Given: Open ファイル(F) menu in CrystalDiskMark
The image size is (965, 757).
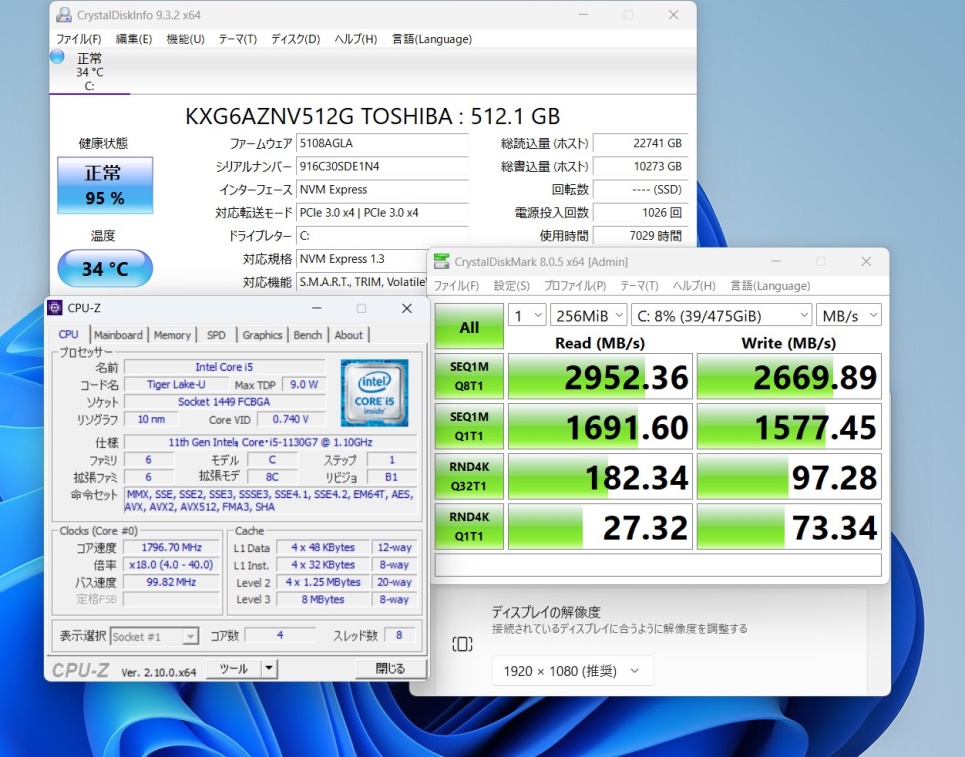Looking at the screenshot, I should [x=457, y=286].
